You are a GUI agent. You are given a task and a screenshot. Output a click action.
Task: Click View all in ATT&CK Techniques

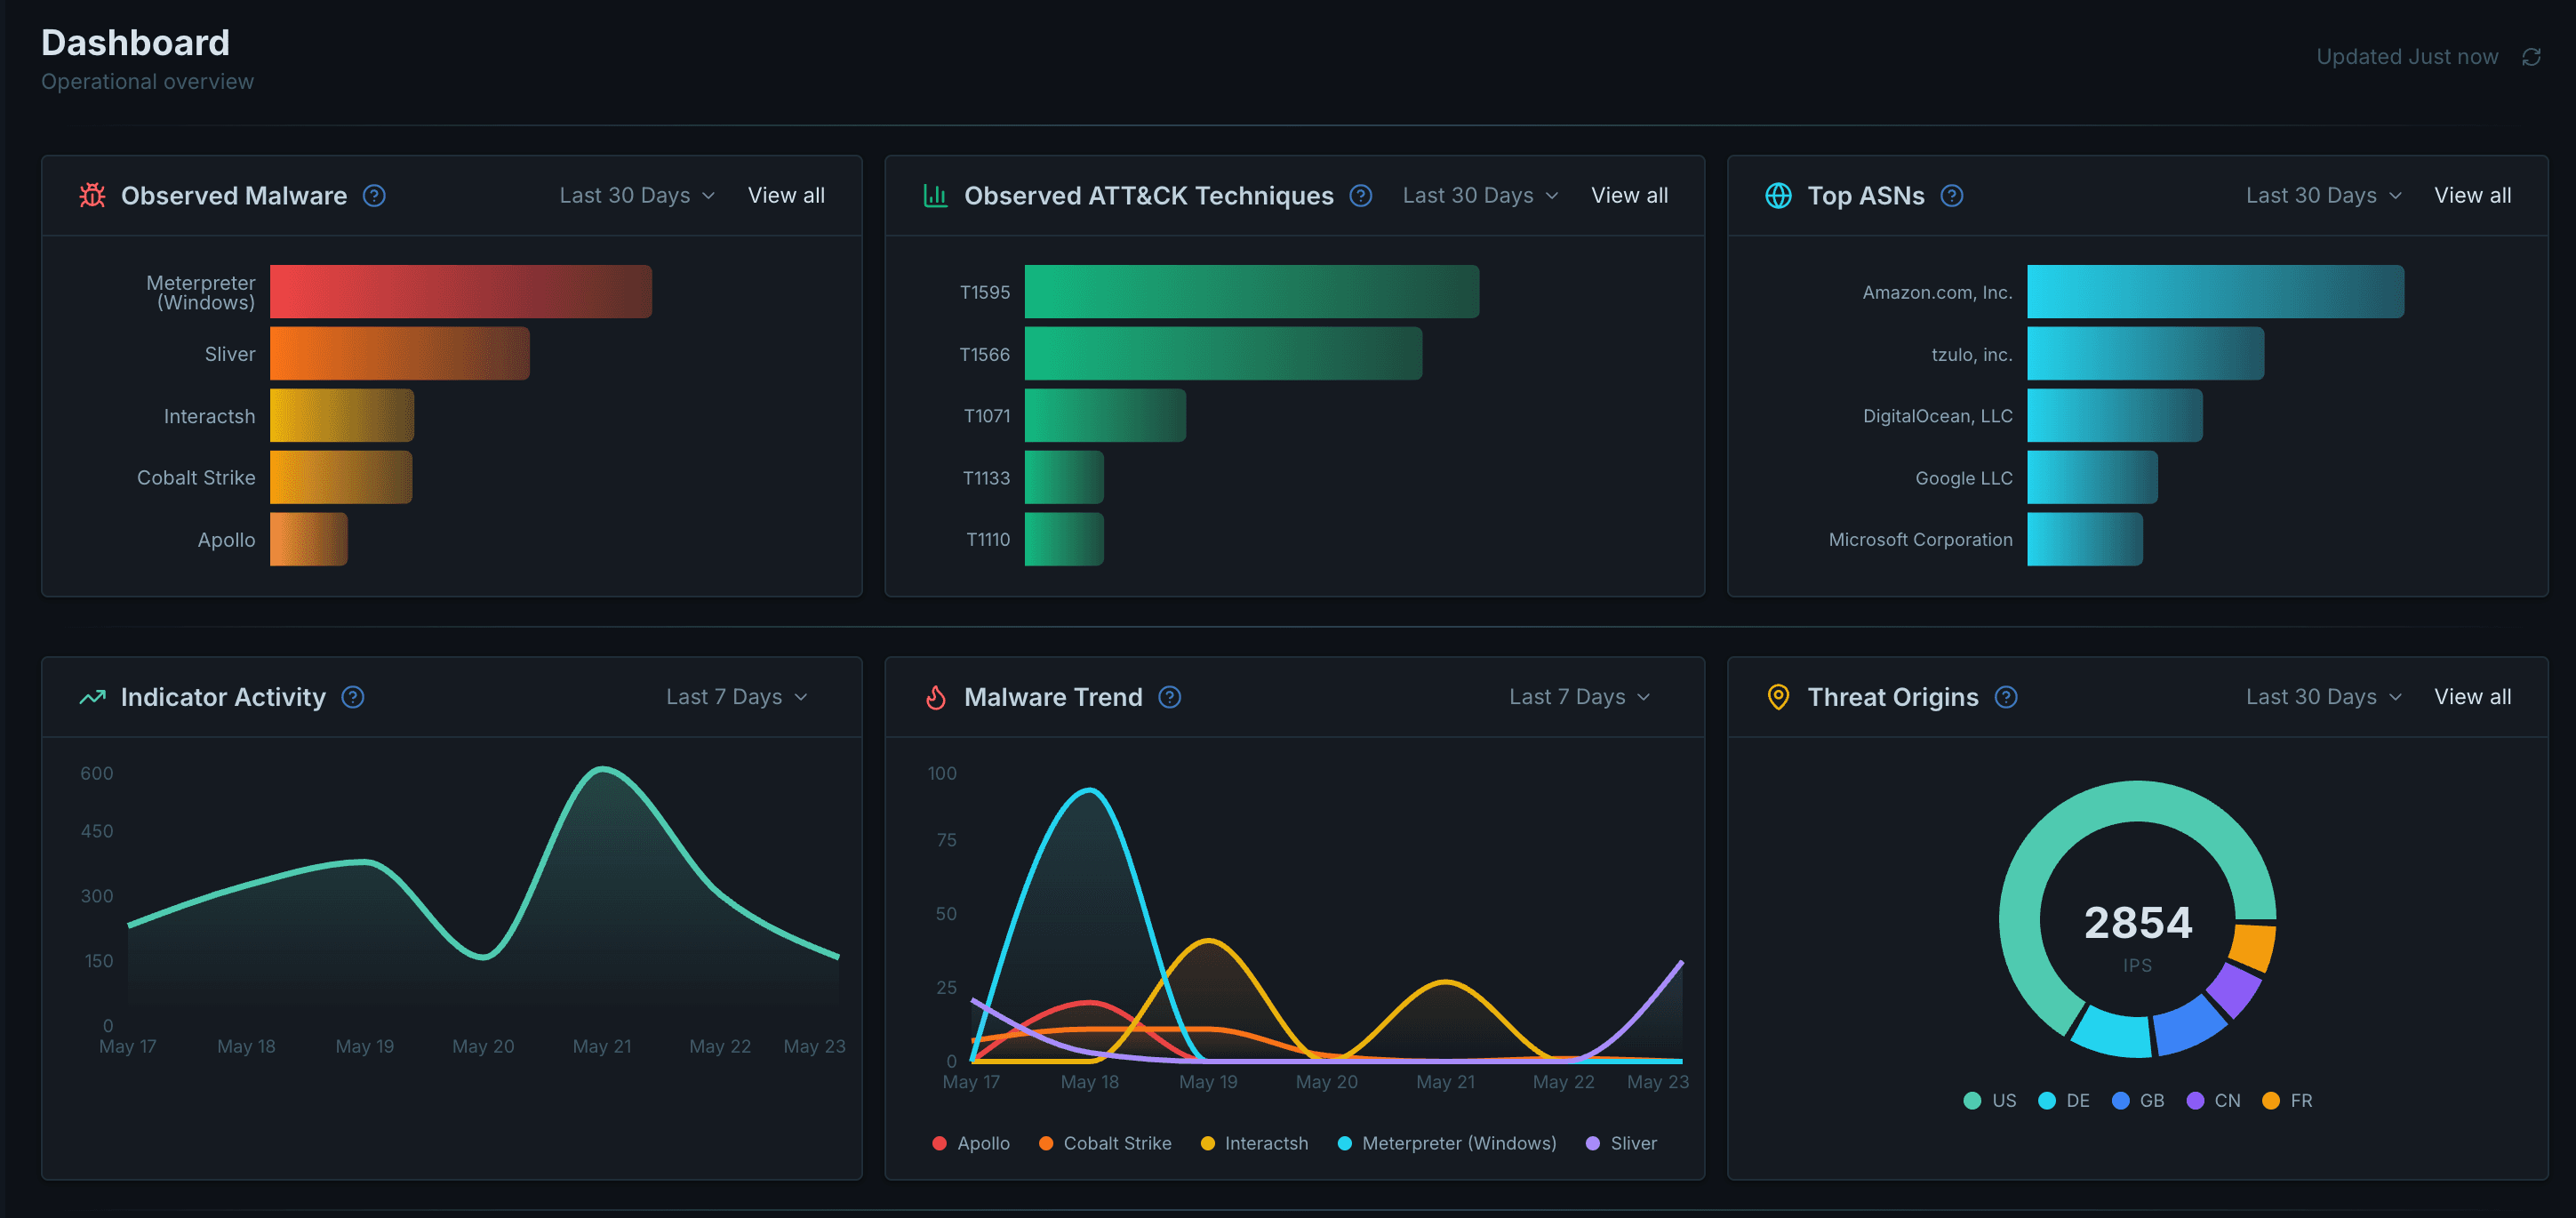tap(1629, 195)
